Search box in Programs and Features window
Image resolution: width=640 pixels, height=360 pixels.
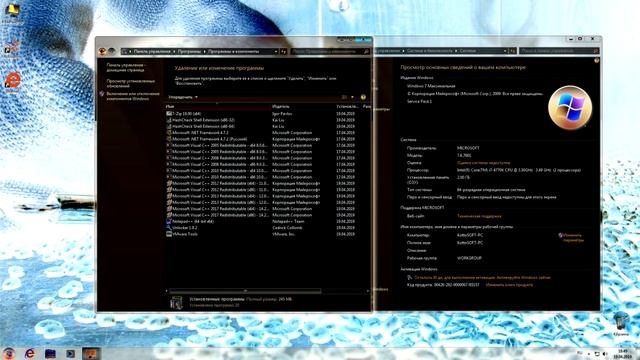331,52
